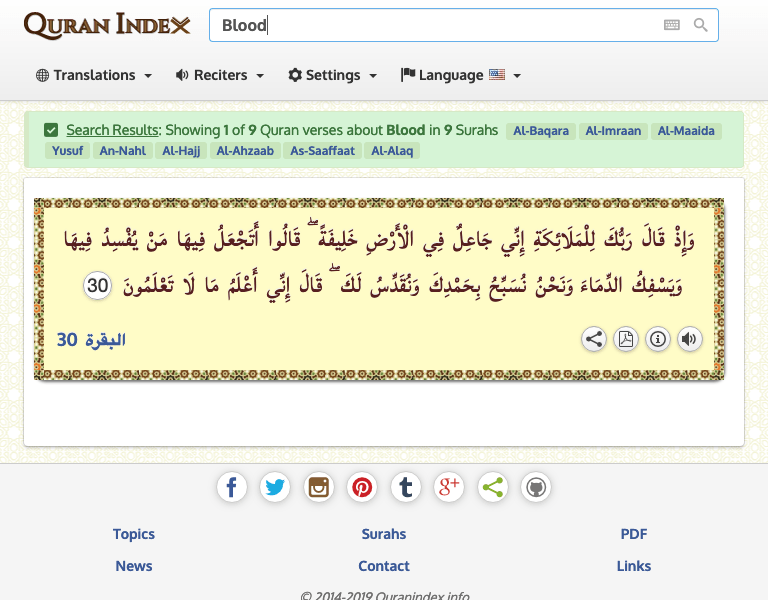This screenshot has height=600, width=768.
Task: Expand the Translations dropdown
Action: (93, 75)
